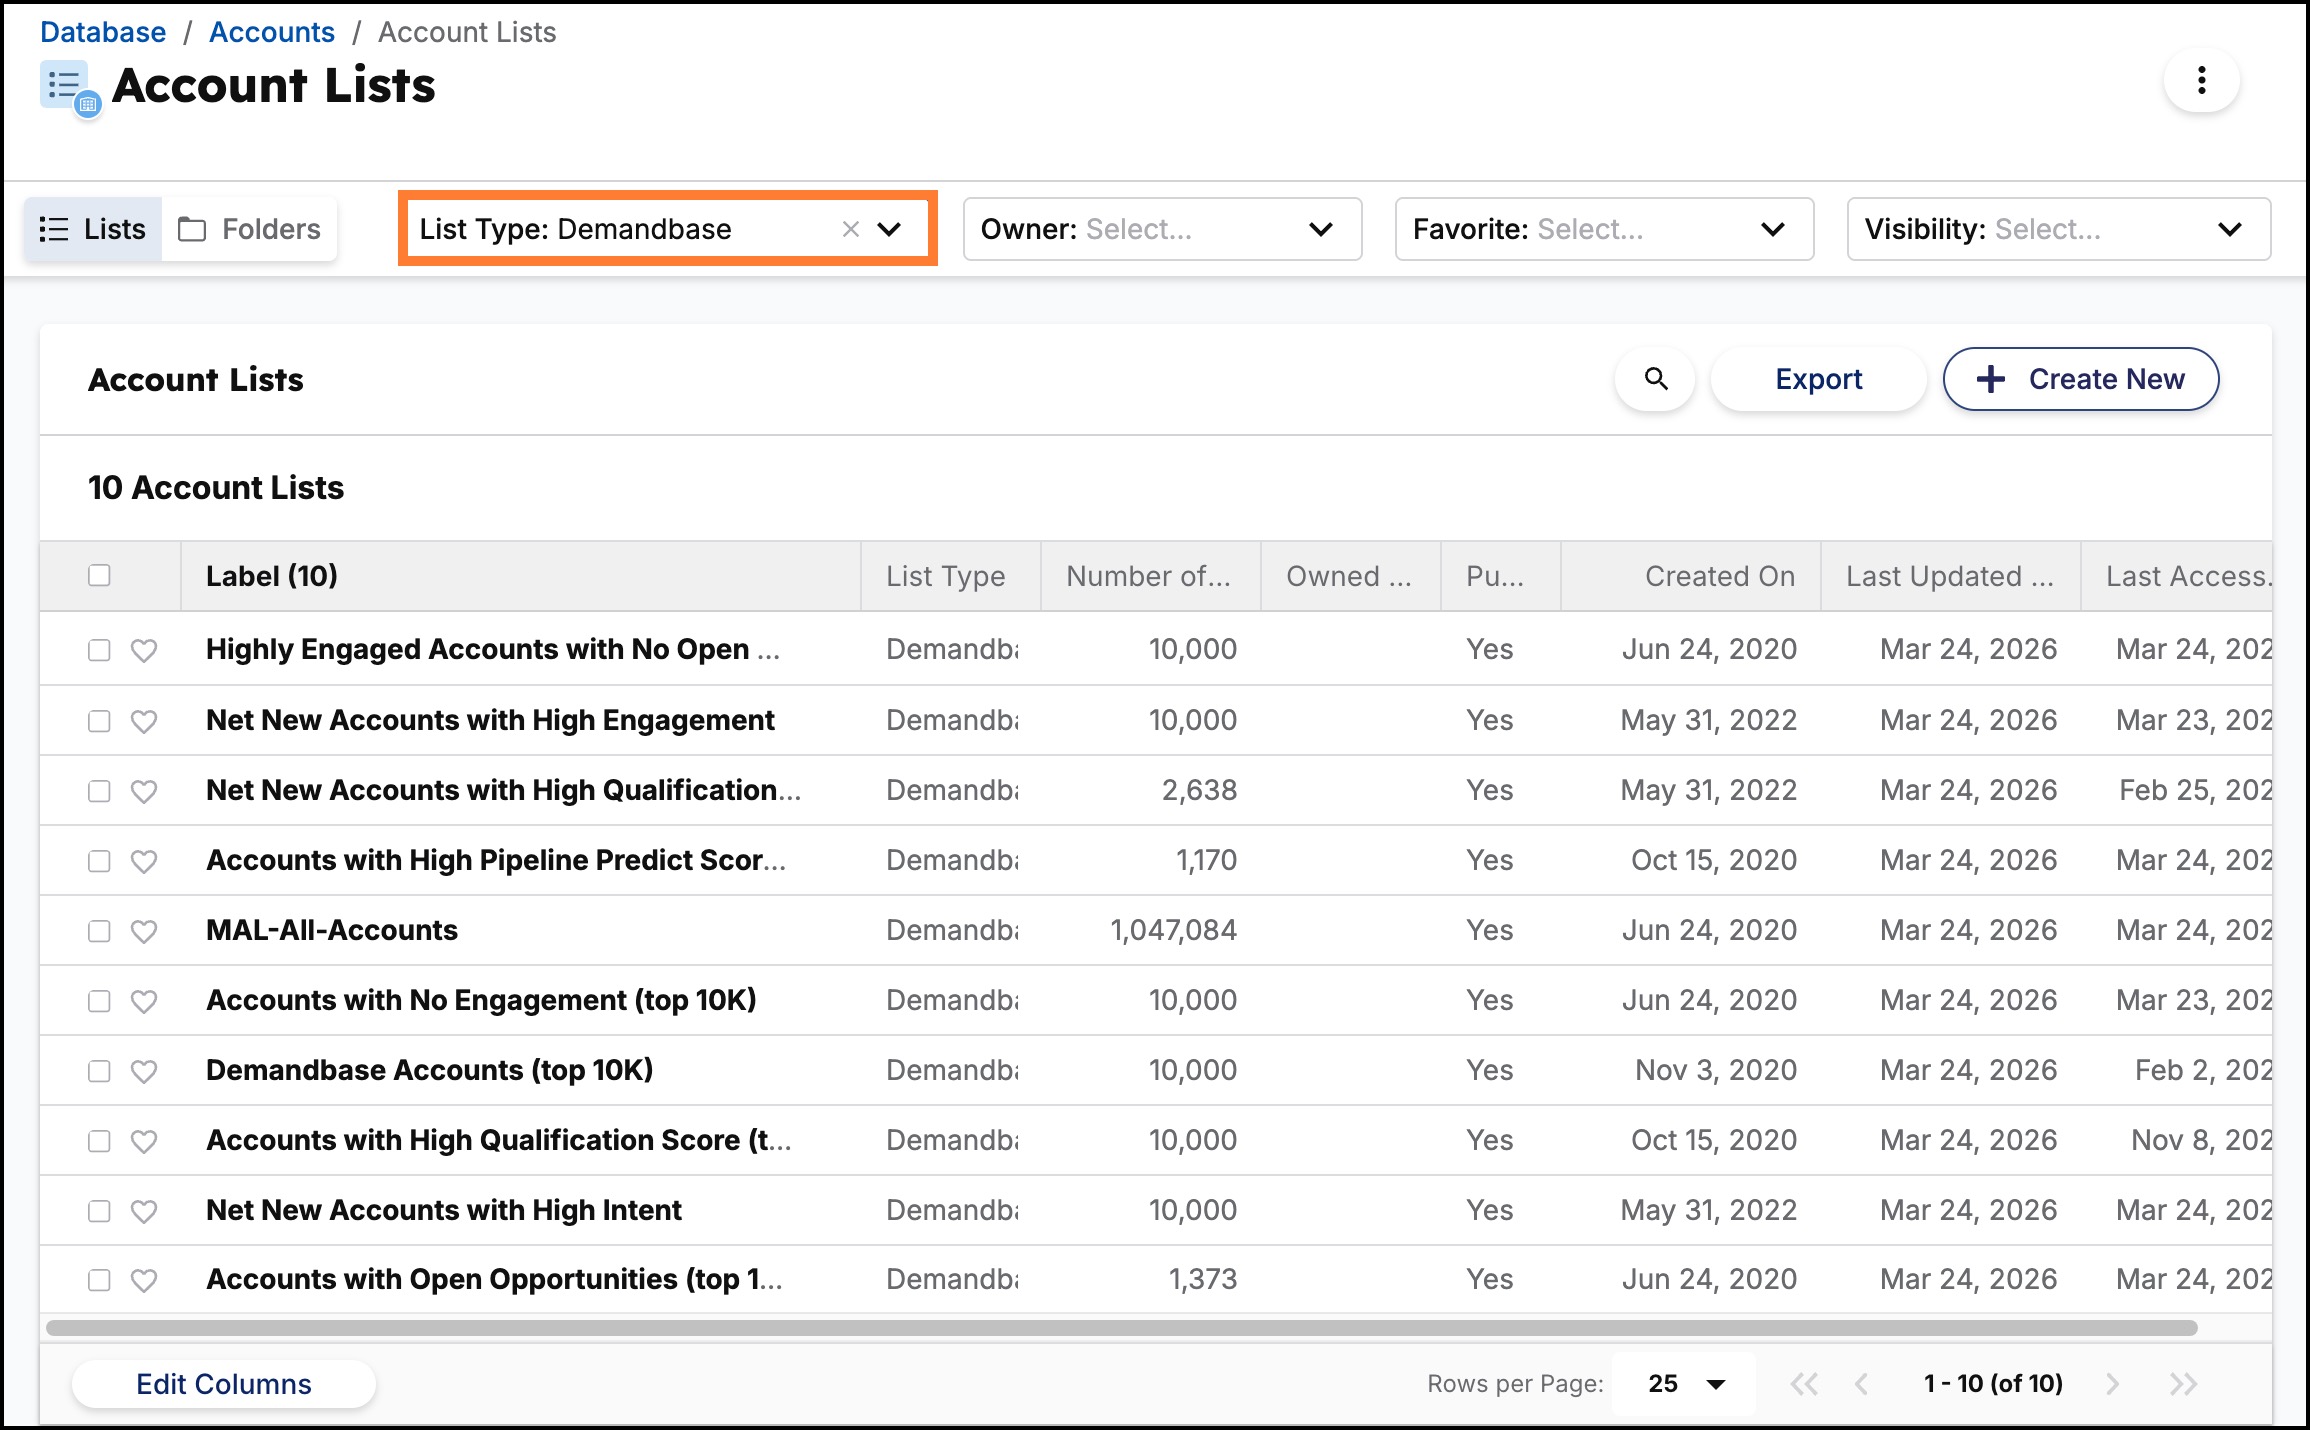The image size is (2310, 1430).
Task: Sort by the Last Updated column header
Action: pos(1950,576)
